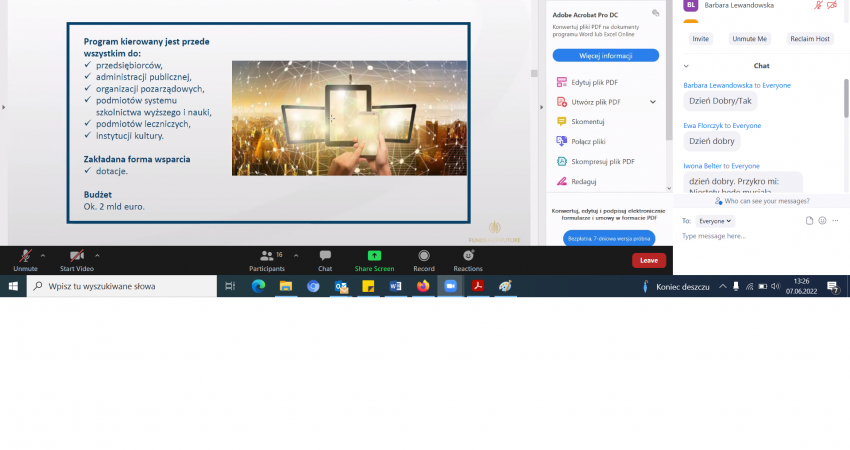Open volume control in system tray
The image size is (850, 450).
click(776, 286)
